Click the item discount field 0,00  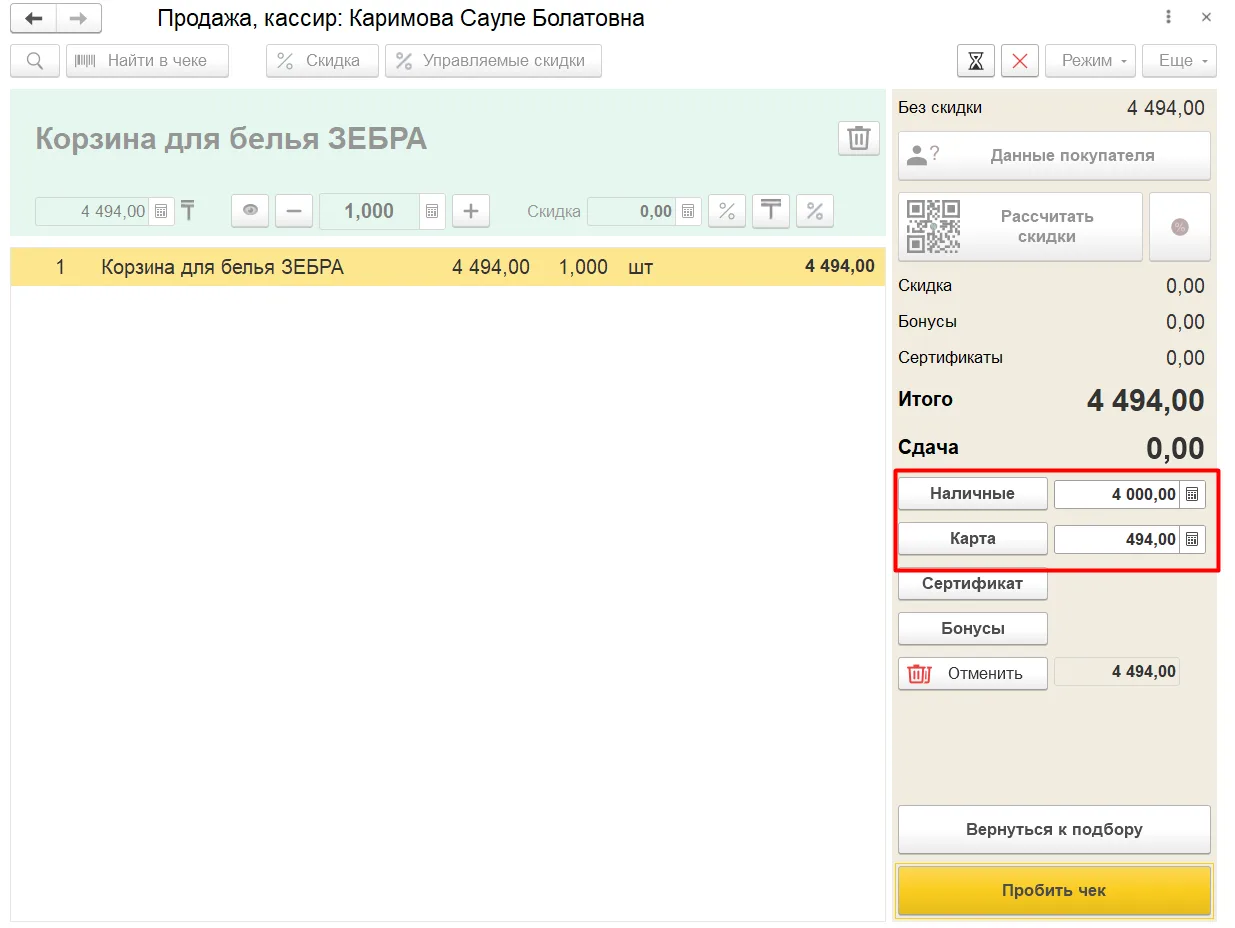(631, 212)
